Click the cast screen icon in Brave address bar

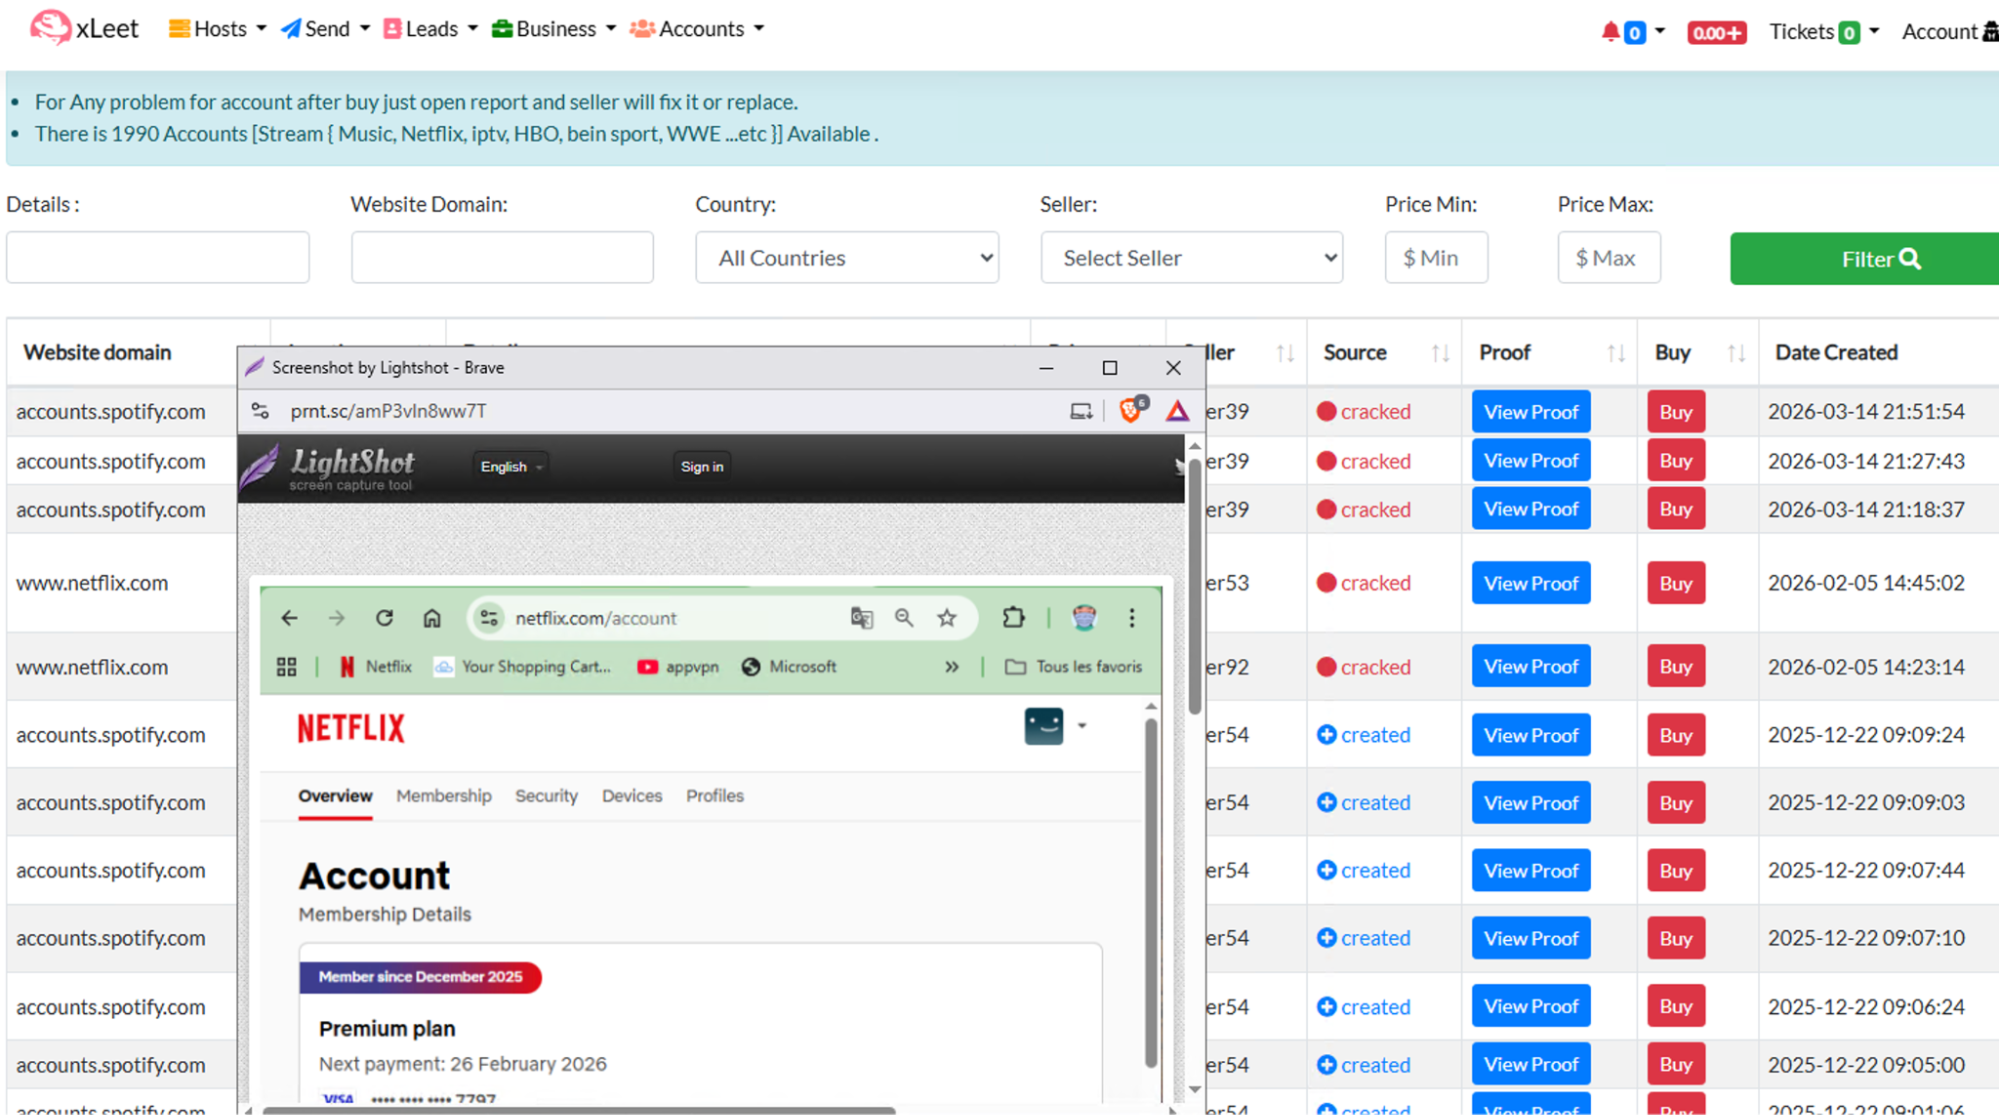coord(1081,411)
